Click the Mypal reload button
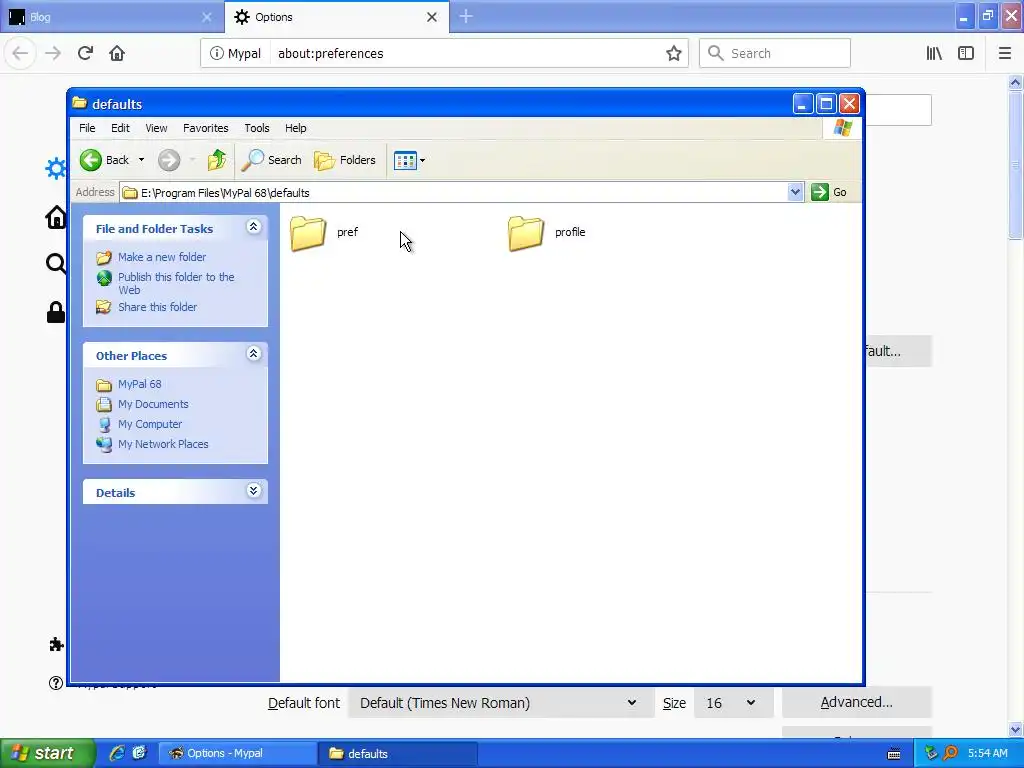 pyautogui.click(x=86, y=53)
